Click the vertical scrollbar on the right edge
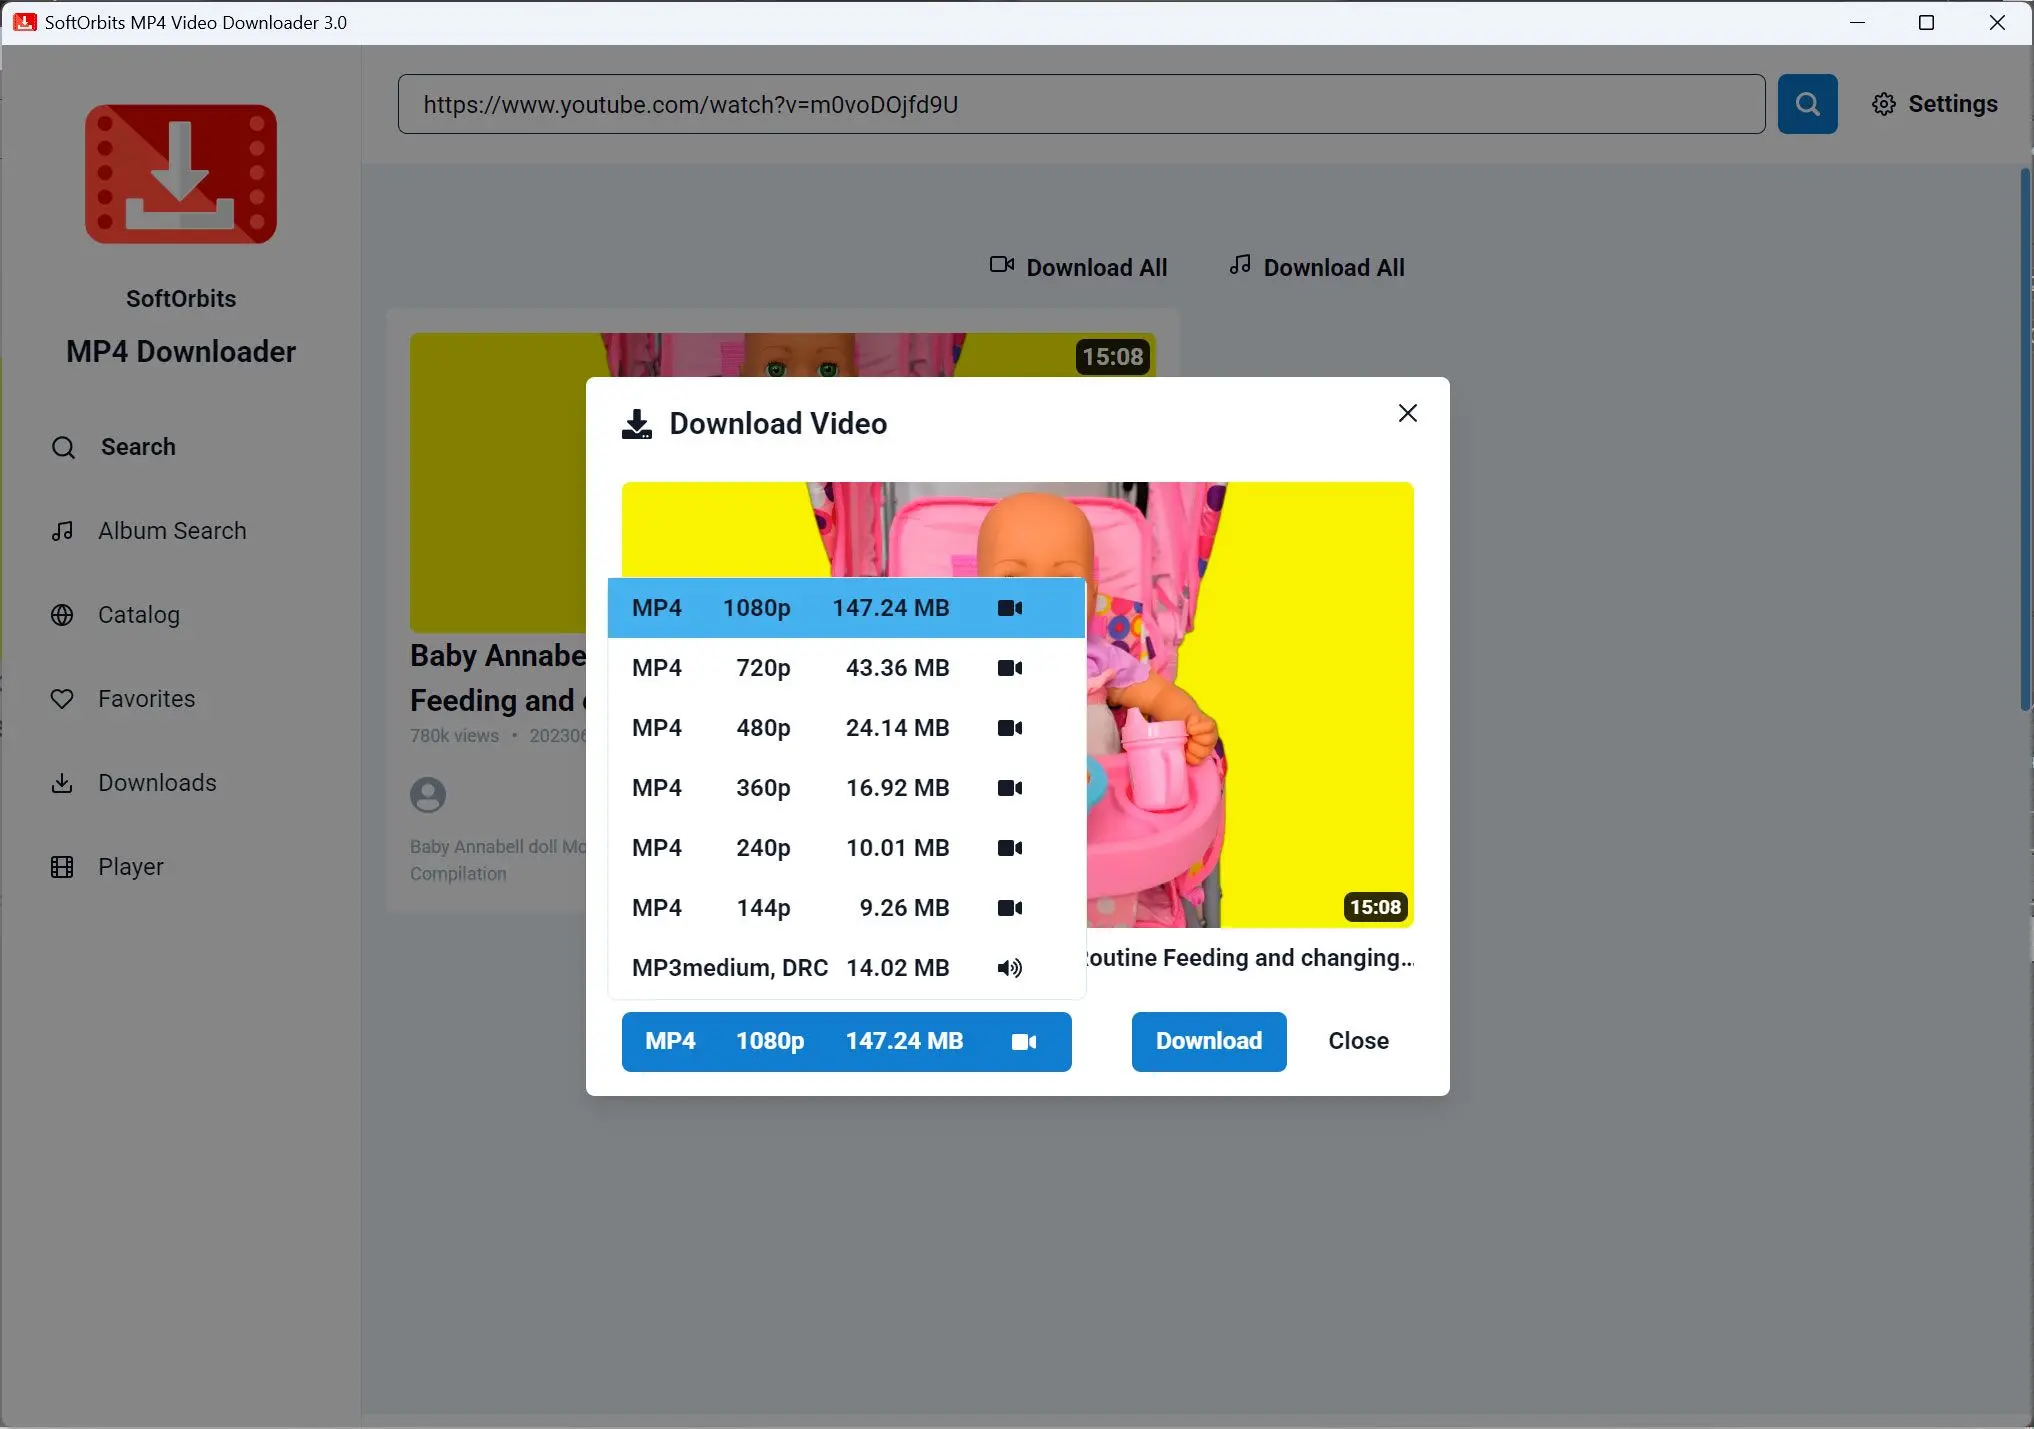This screenshot has height=1429, width=2034. coord(2025,440)
